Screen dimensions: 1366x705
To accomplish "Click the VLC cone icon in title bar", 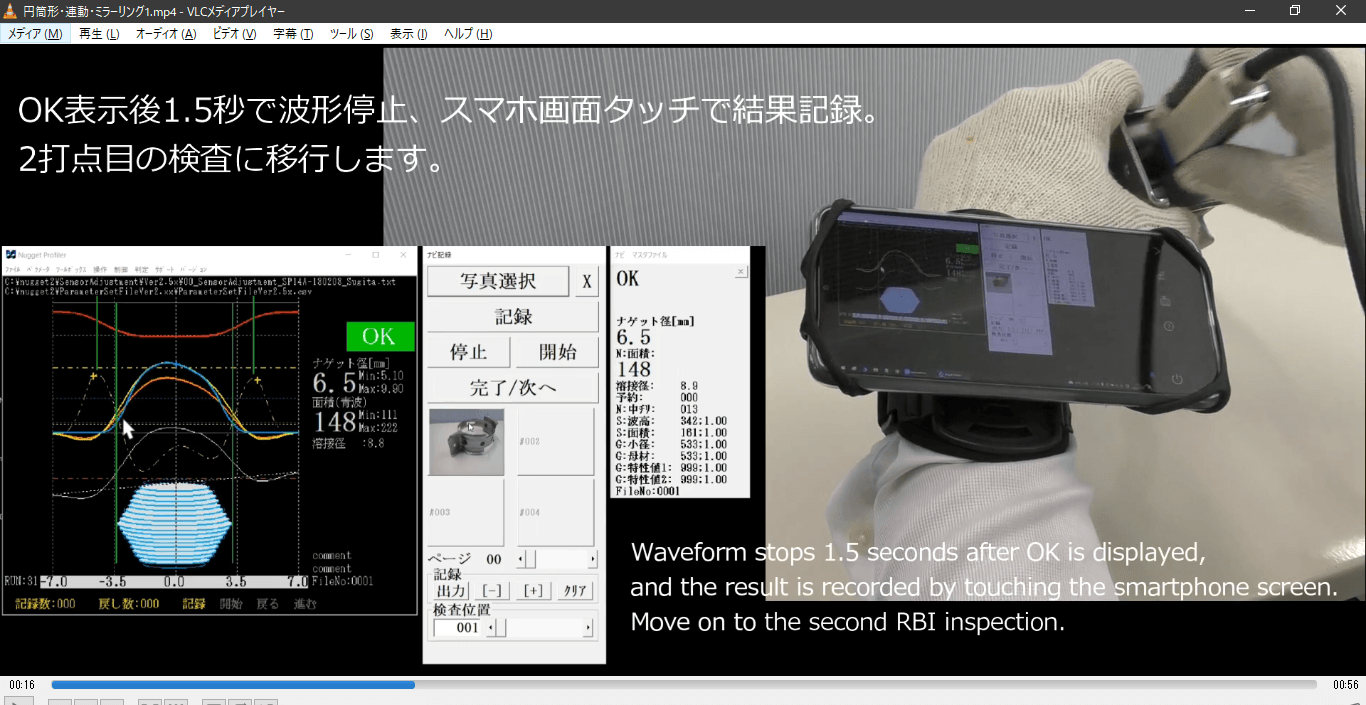I will click(x=10, y=11).
